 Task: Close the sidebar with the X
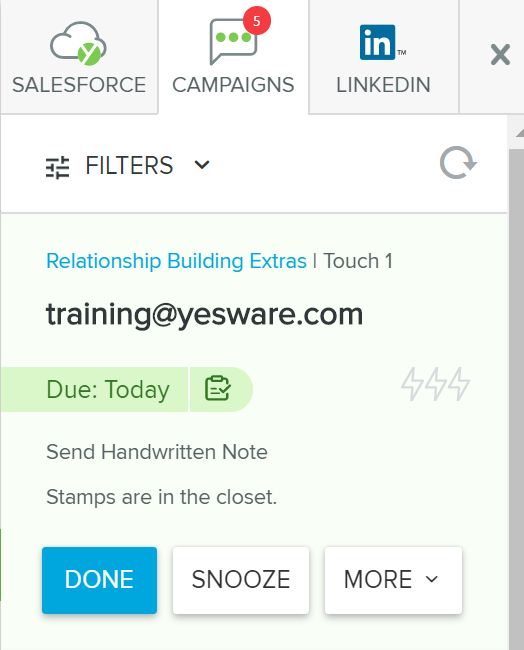point(500,55)
